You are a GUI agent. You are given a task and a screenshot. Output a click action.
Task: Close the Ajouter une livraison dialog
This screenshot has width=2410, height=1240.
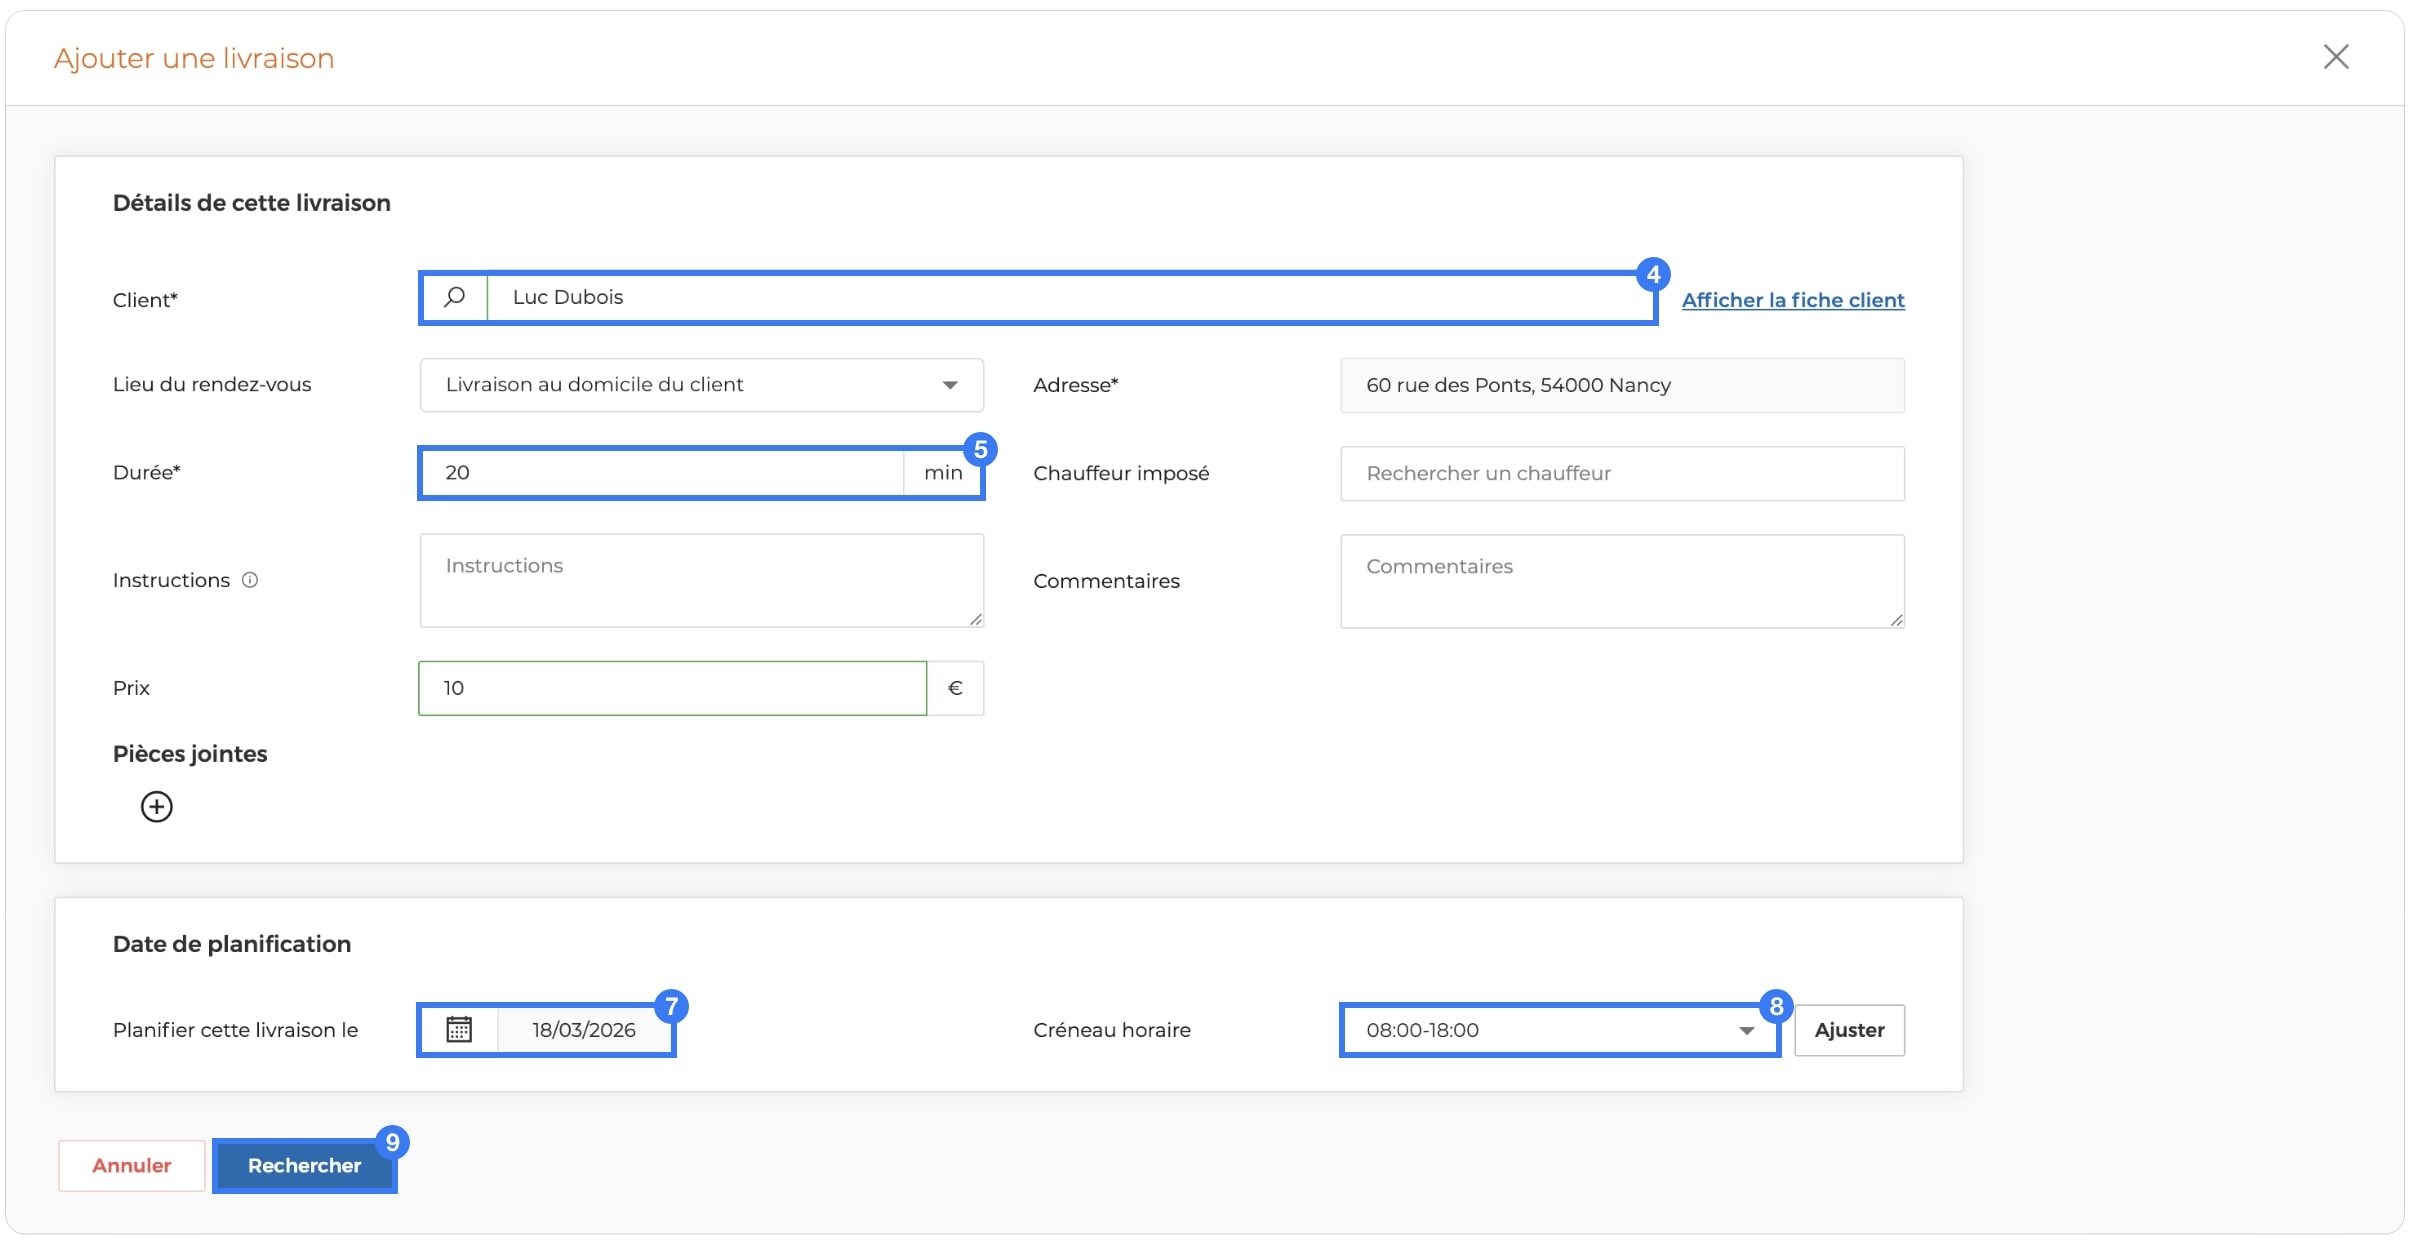(x=2336, y=57)
